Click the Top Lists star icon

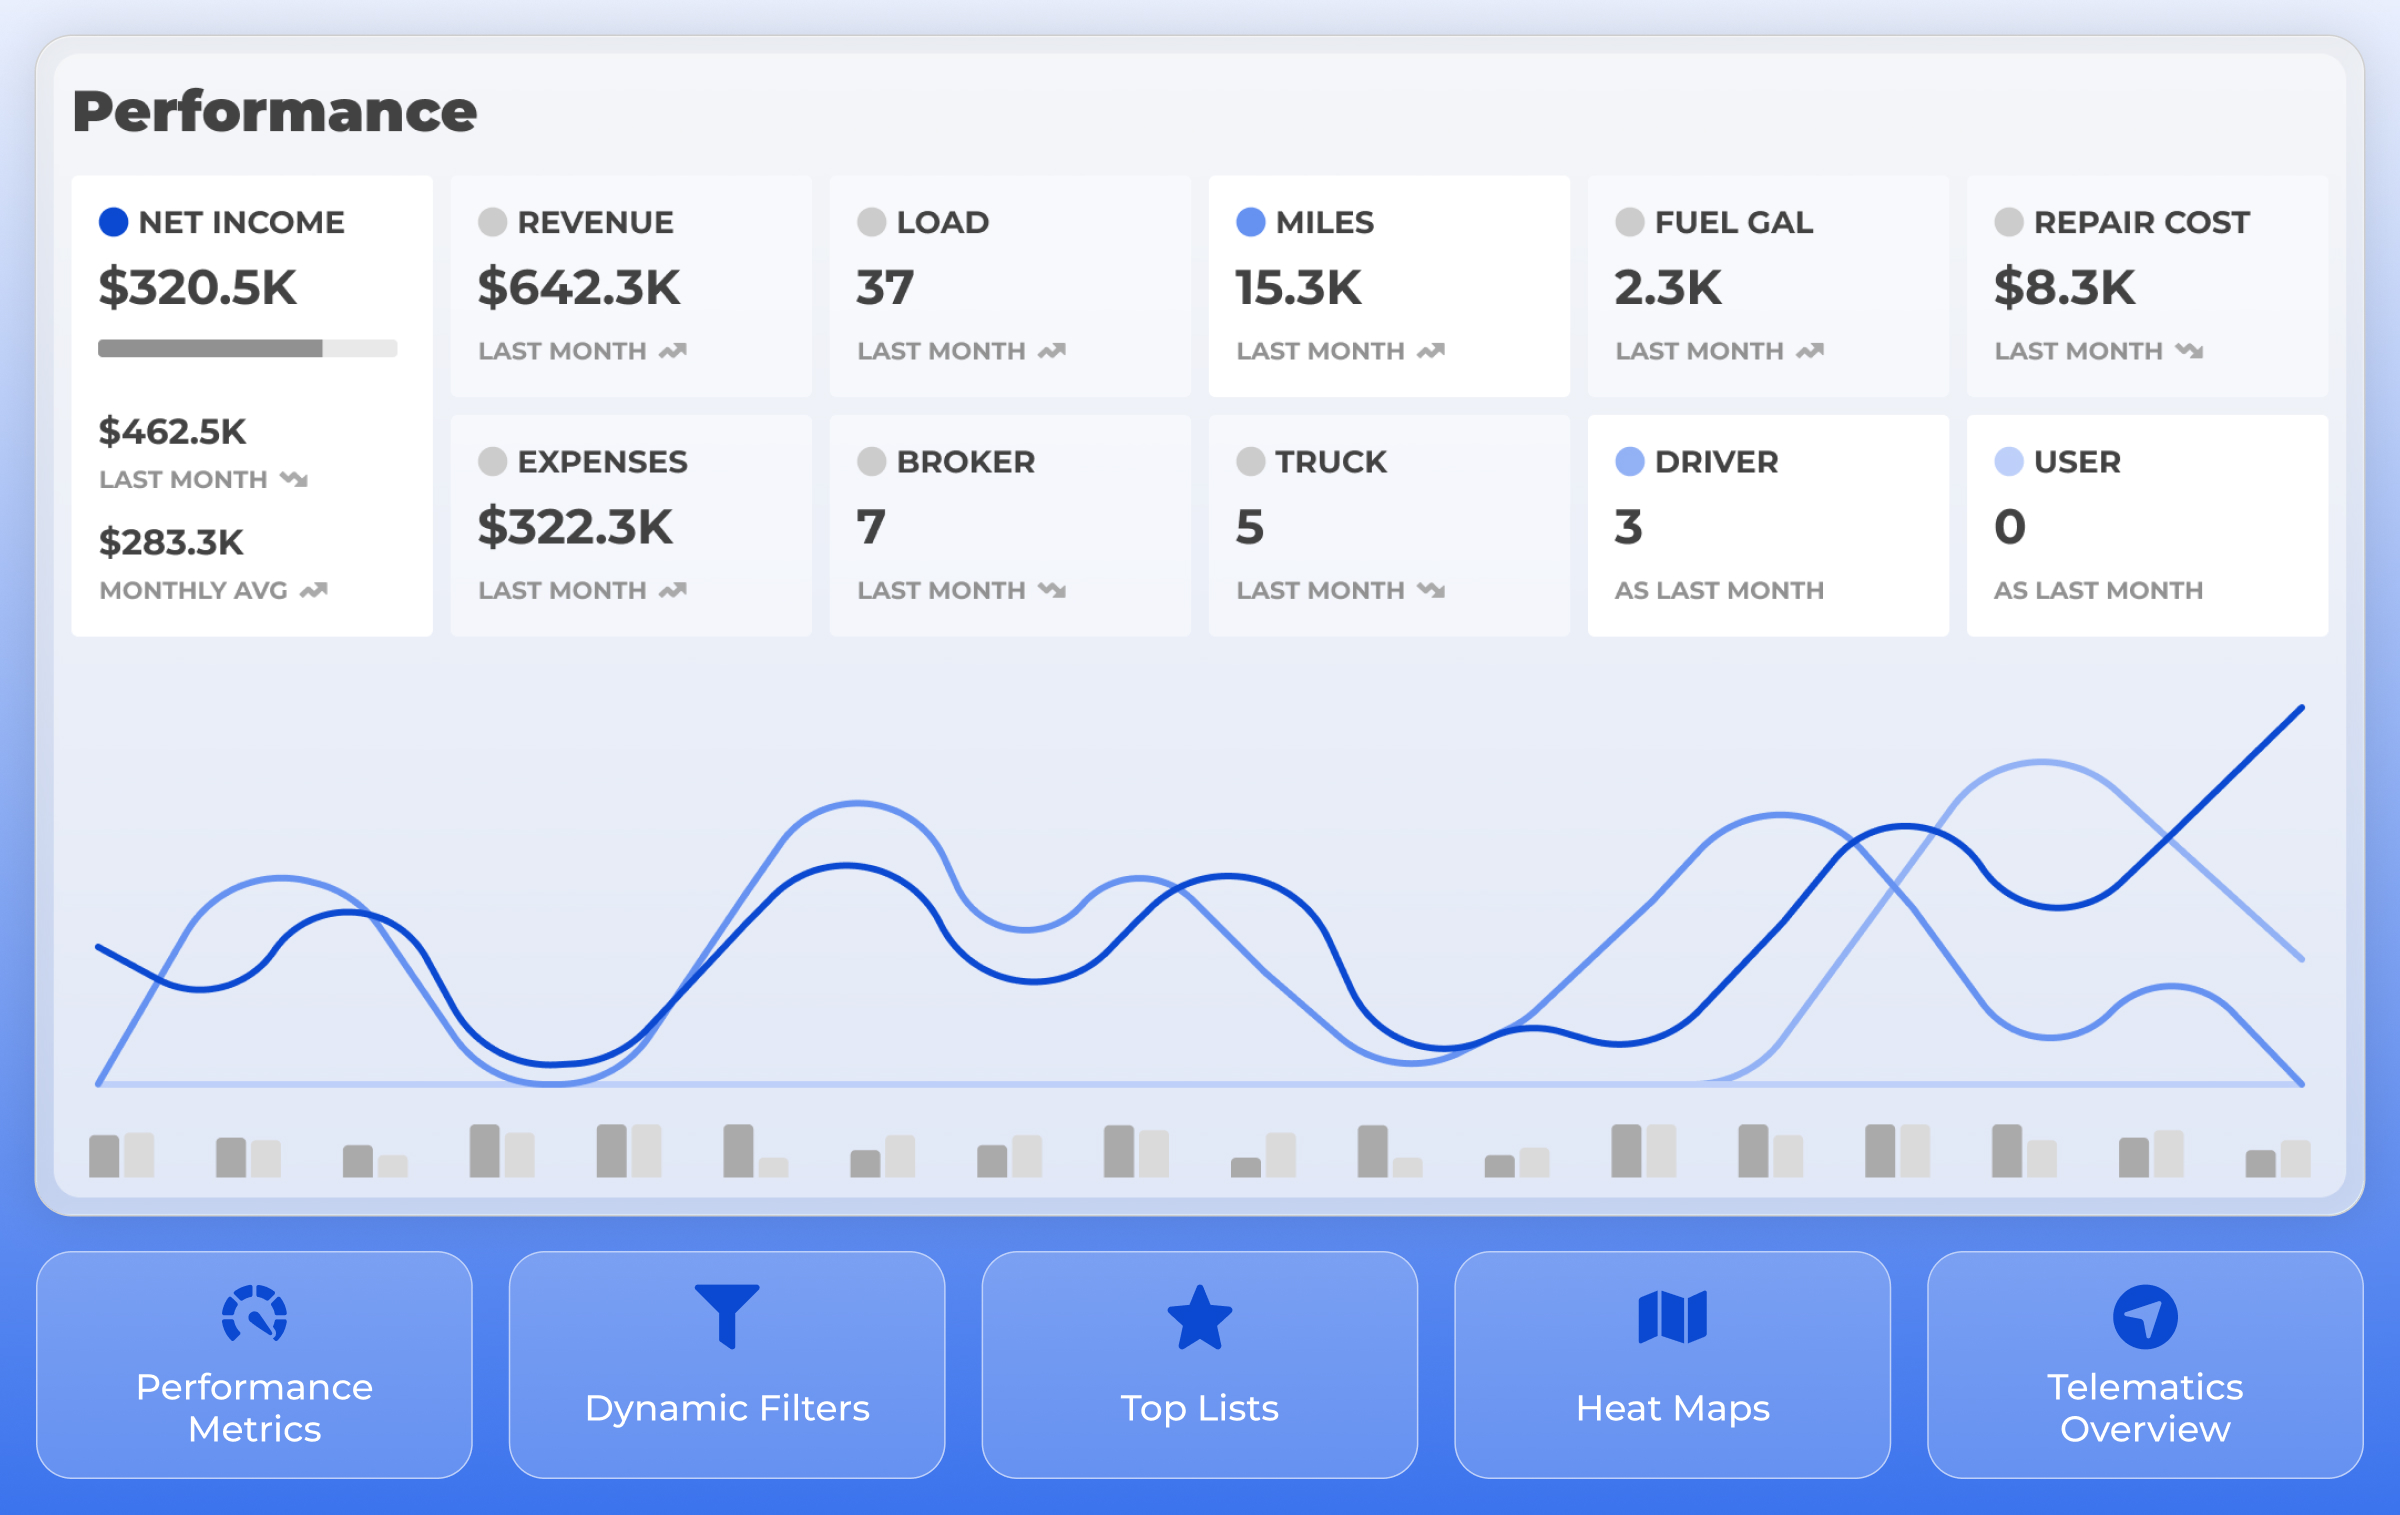pyautogui.click(x=1200, y=1317)
